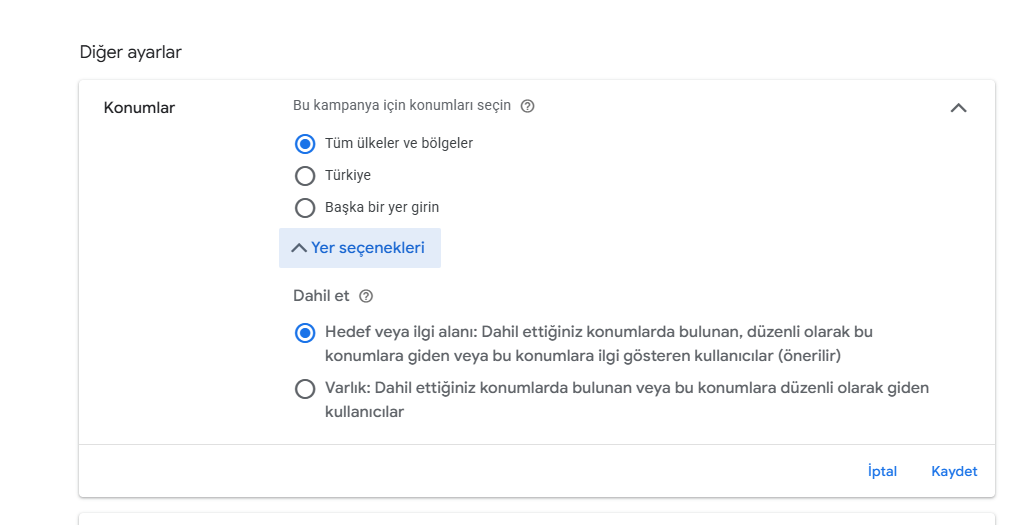Click the Türkiye option label text
1029x525 pixels.
(x=348, y=175)
